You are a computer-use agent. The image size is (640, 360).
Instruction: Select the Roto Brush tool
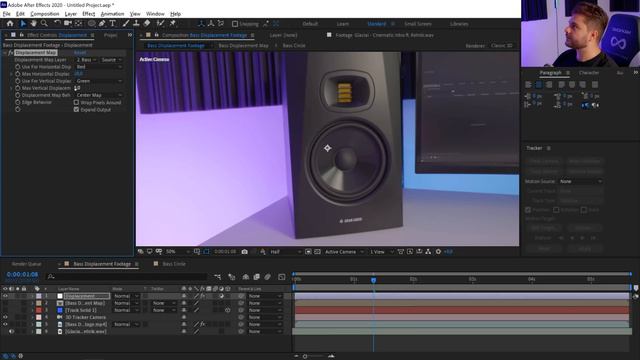coord(160,24)
